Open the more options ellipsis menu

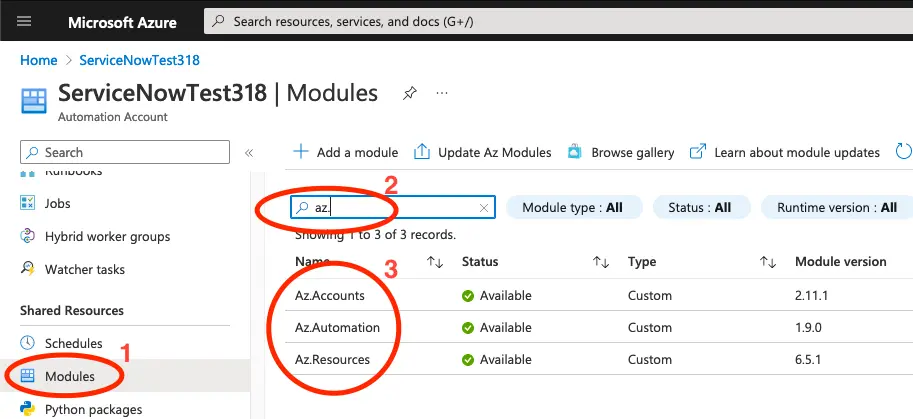coord(442,93)
